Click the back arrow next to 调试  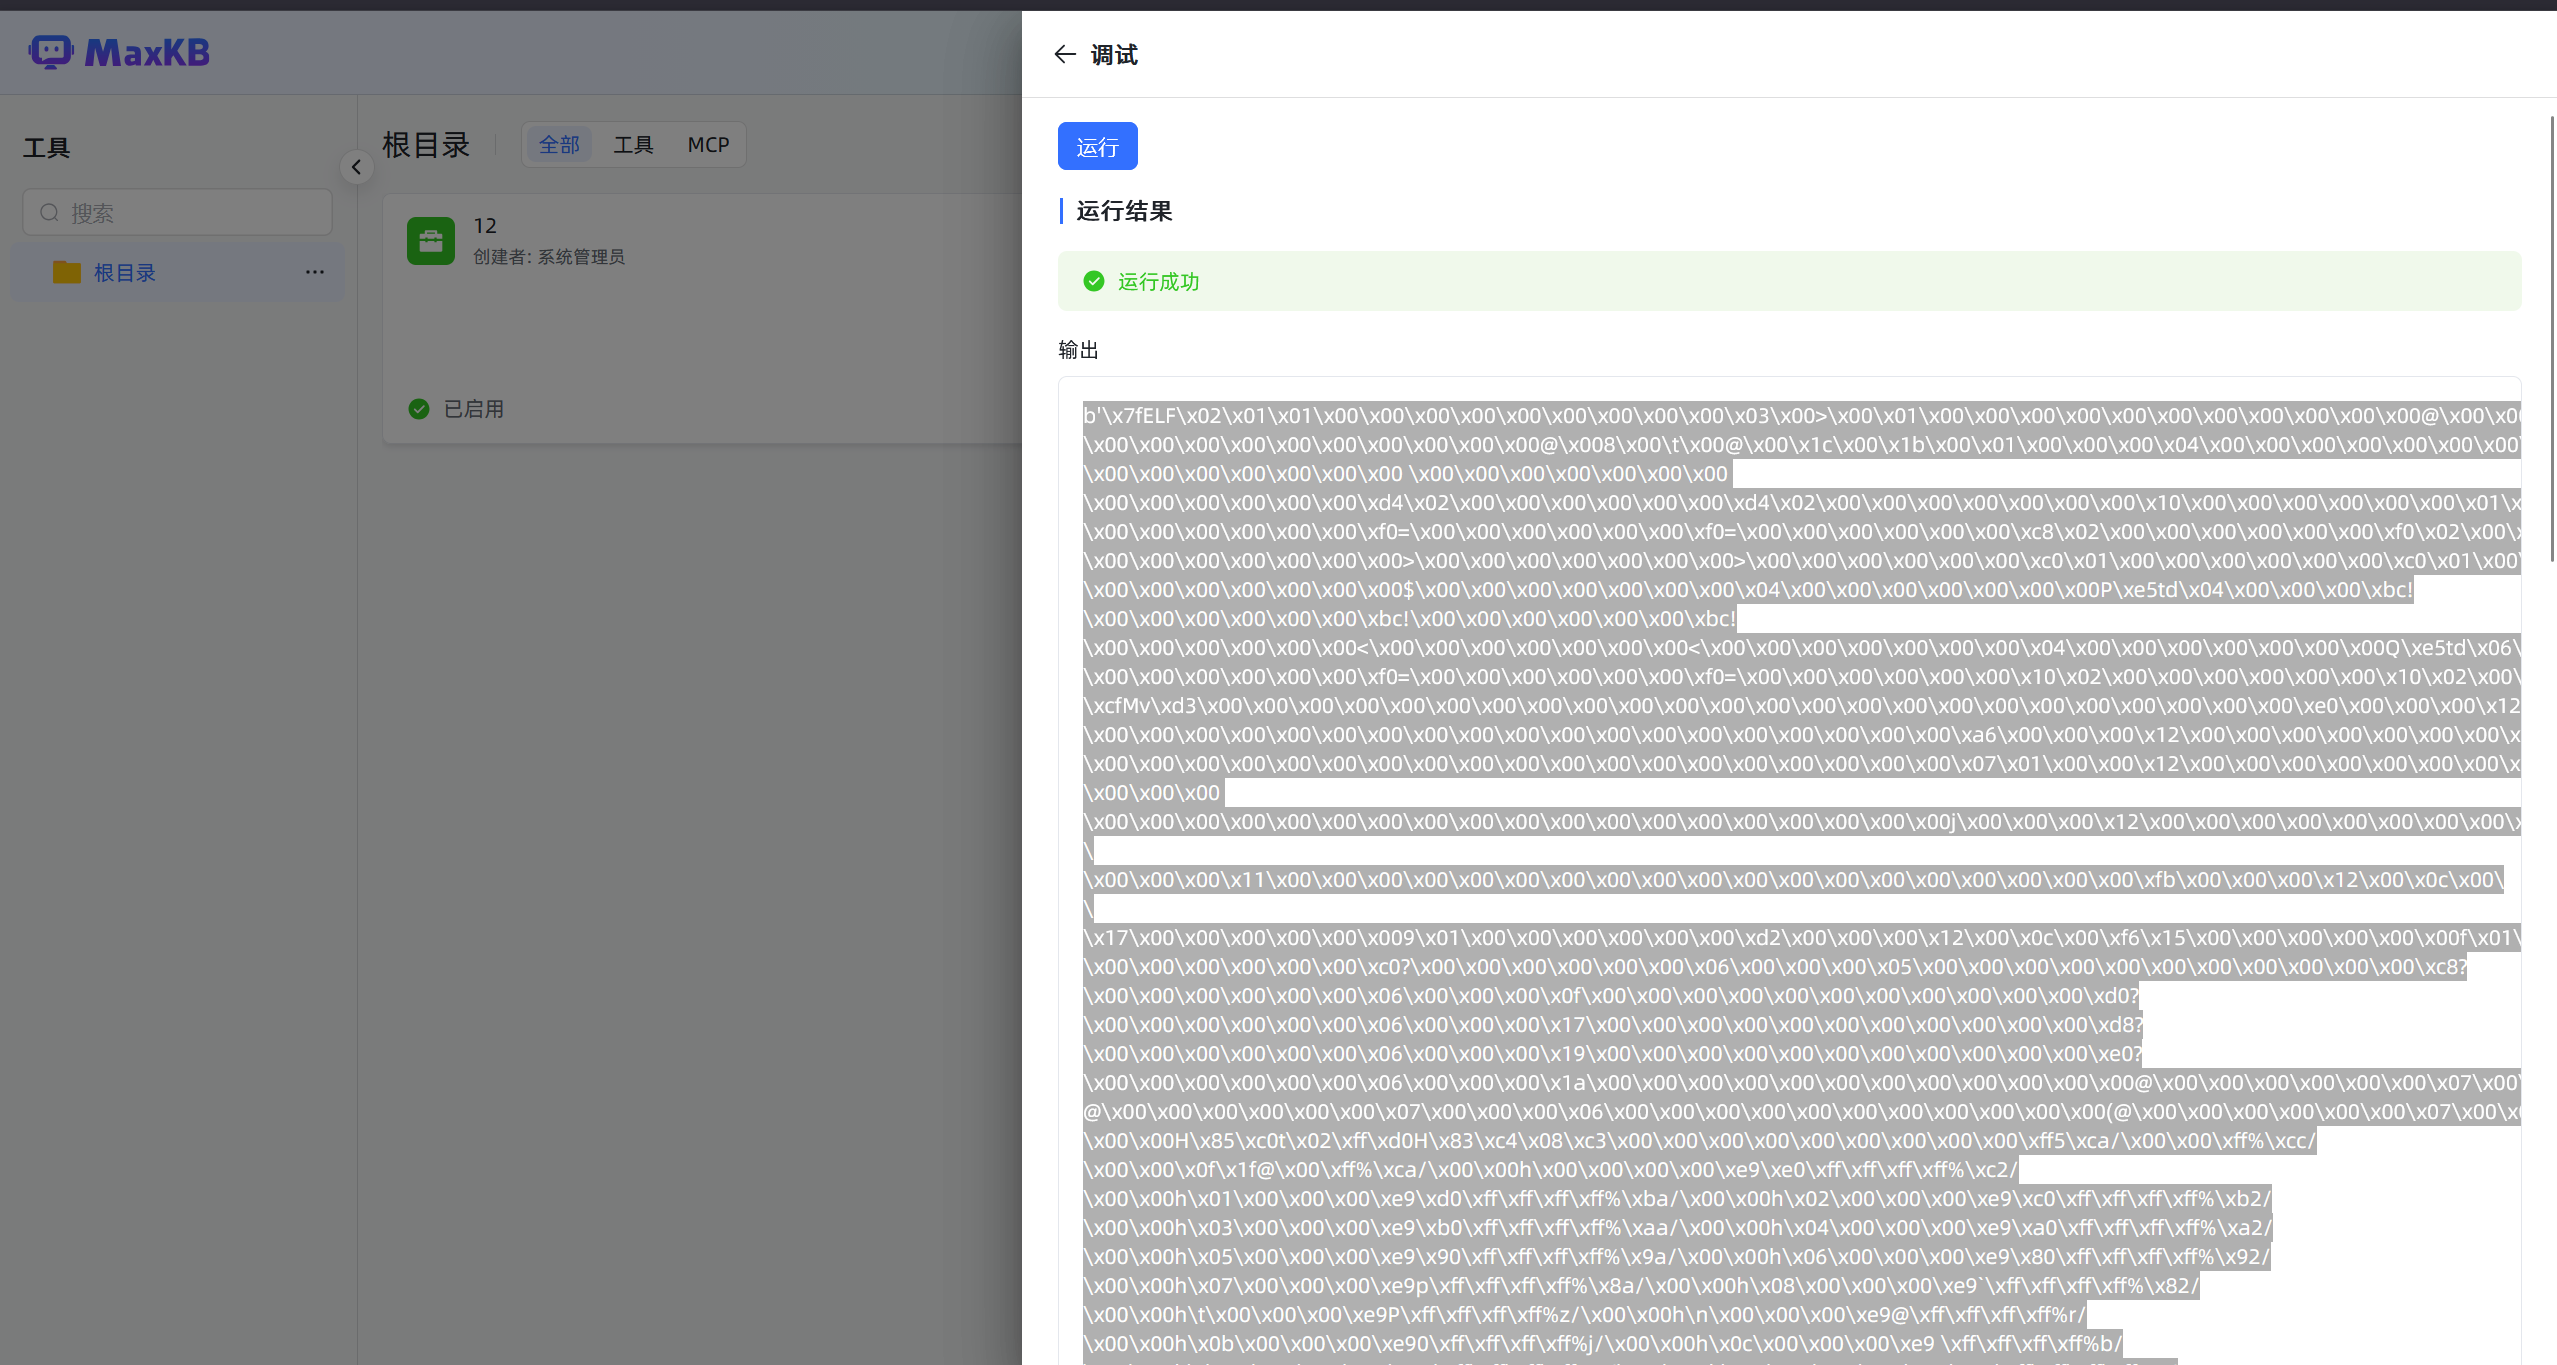pos(1064,54)
